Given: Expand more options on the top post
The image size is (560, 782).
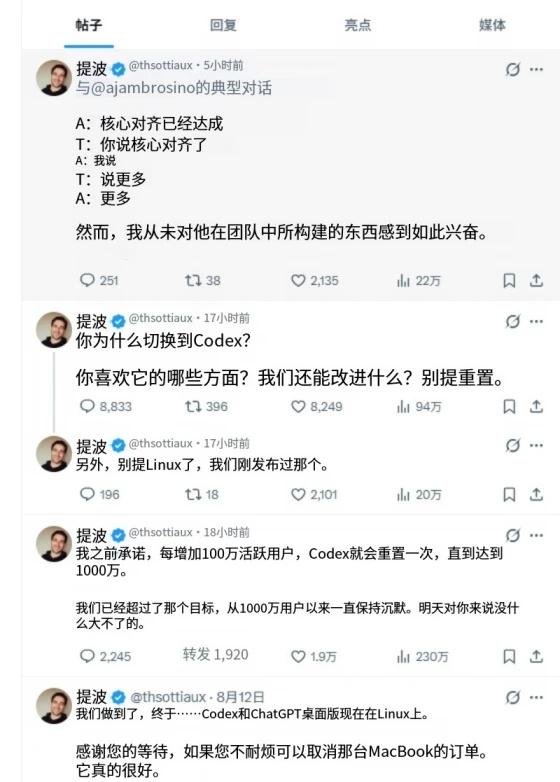Looking at the screenshot, I should pyautogui.click(x=537, y=69).
